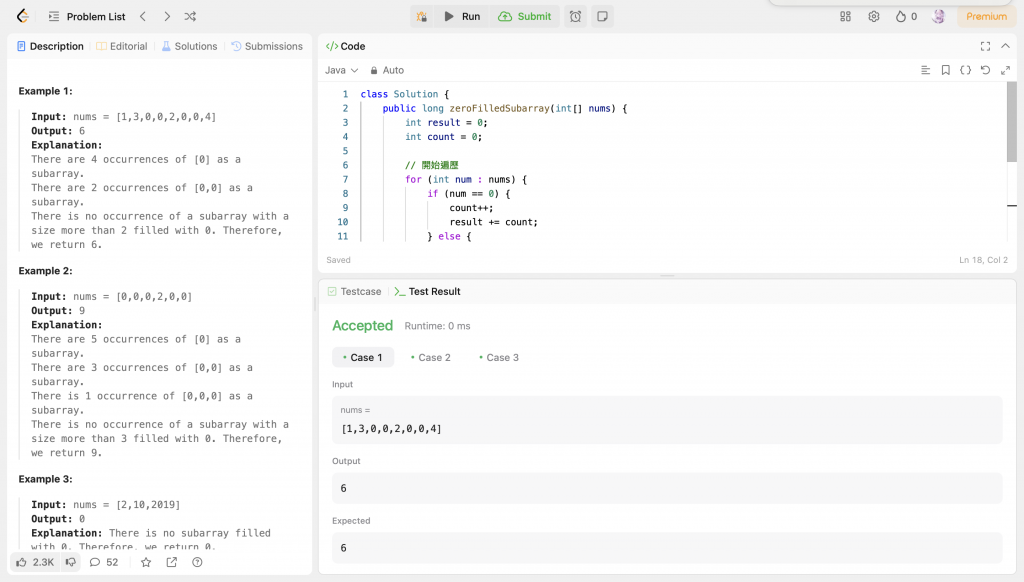Click Runtime: 0 ms text

pyautogui.click(x=437, y=326)
